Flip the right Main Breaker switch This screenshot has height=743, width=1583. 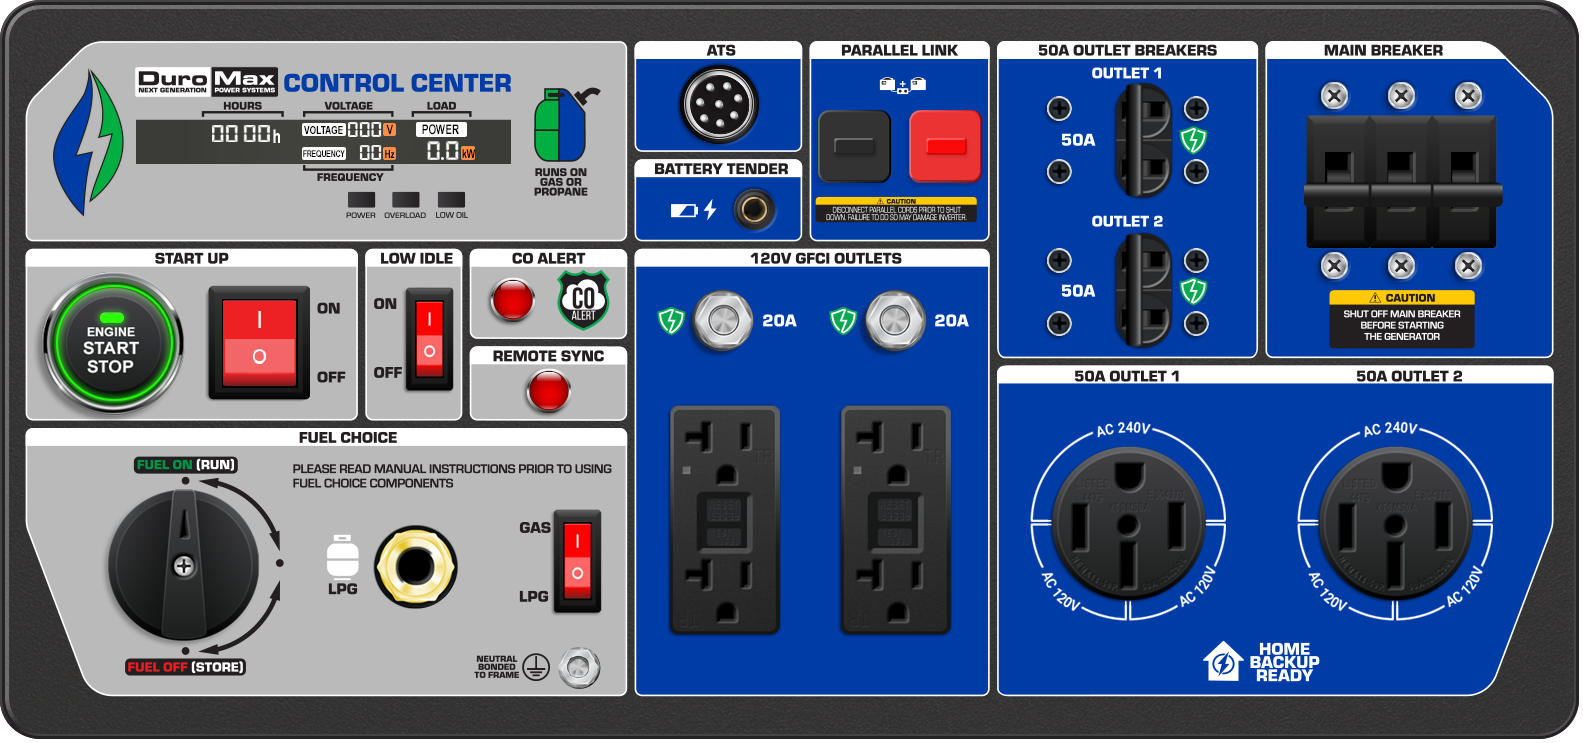[x=1464, y=180]
